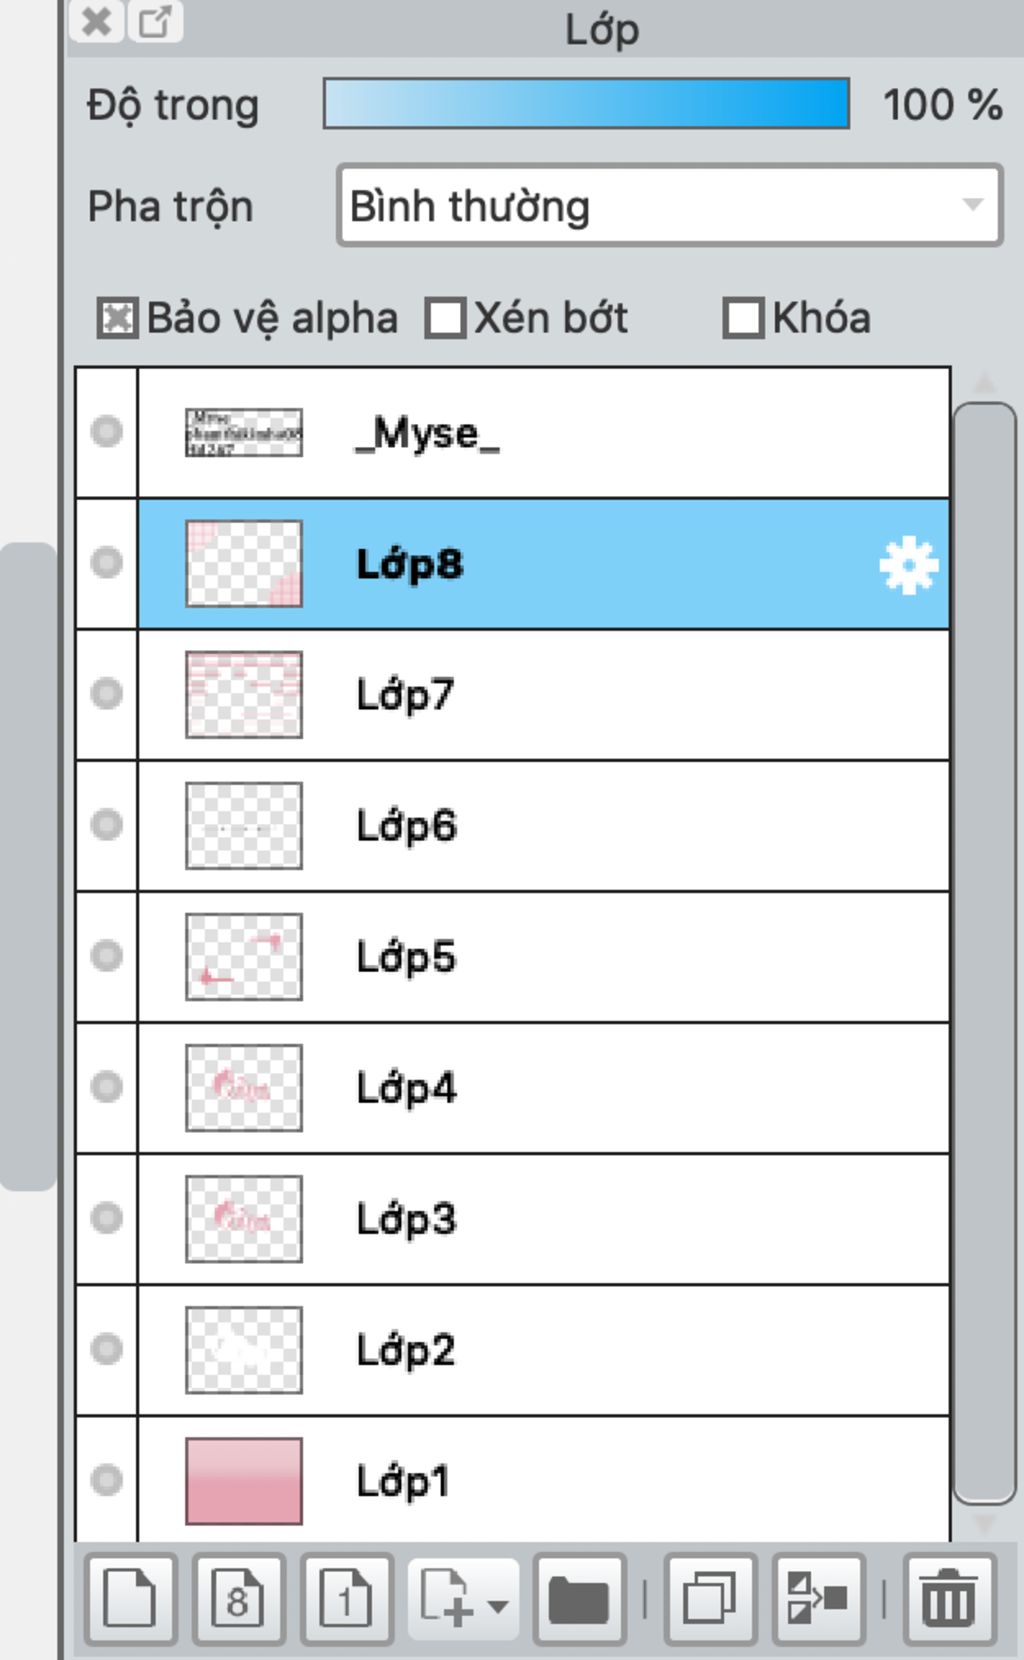Create a new layer folder
This screenshot has width=1024, height=1660.
click(580, 1599)
